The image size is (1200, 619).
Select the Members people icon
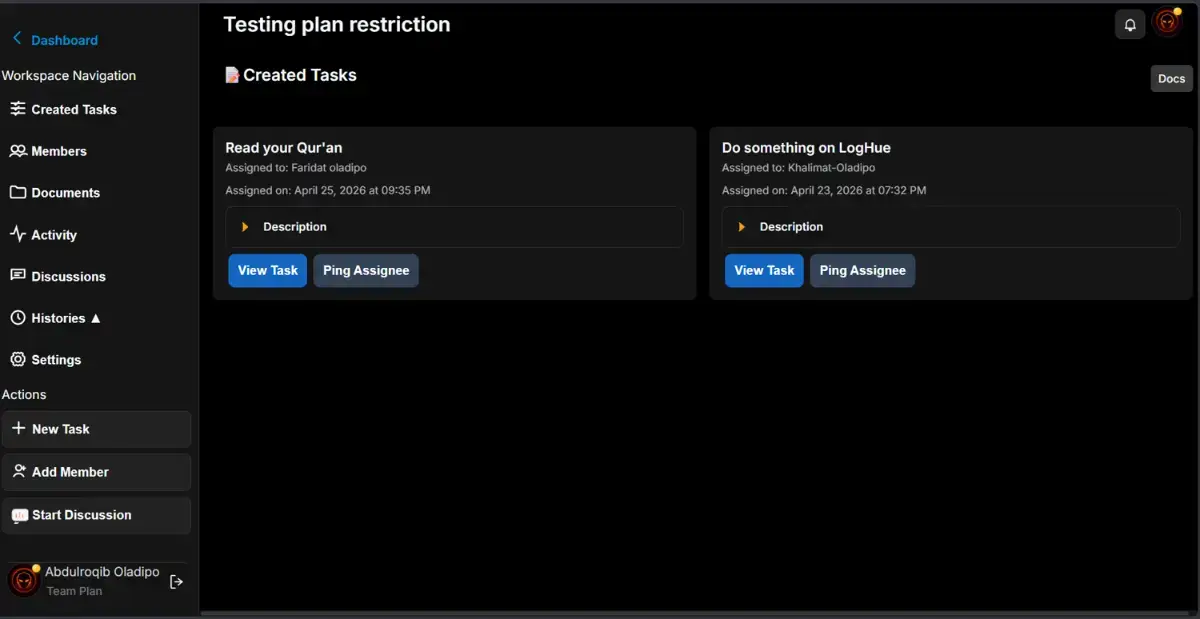point(18,151)
